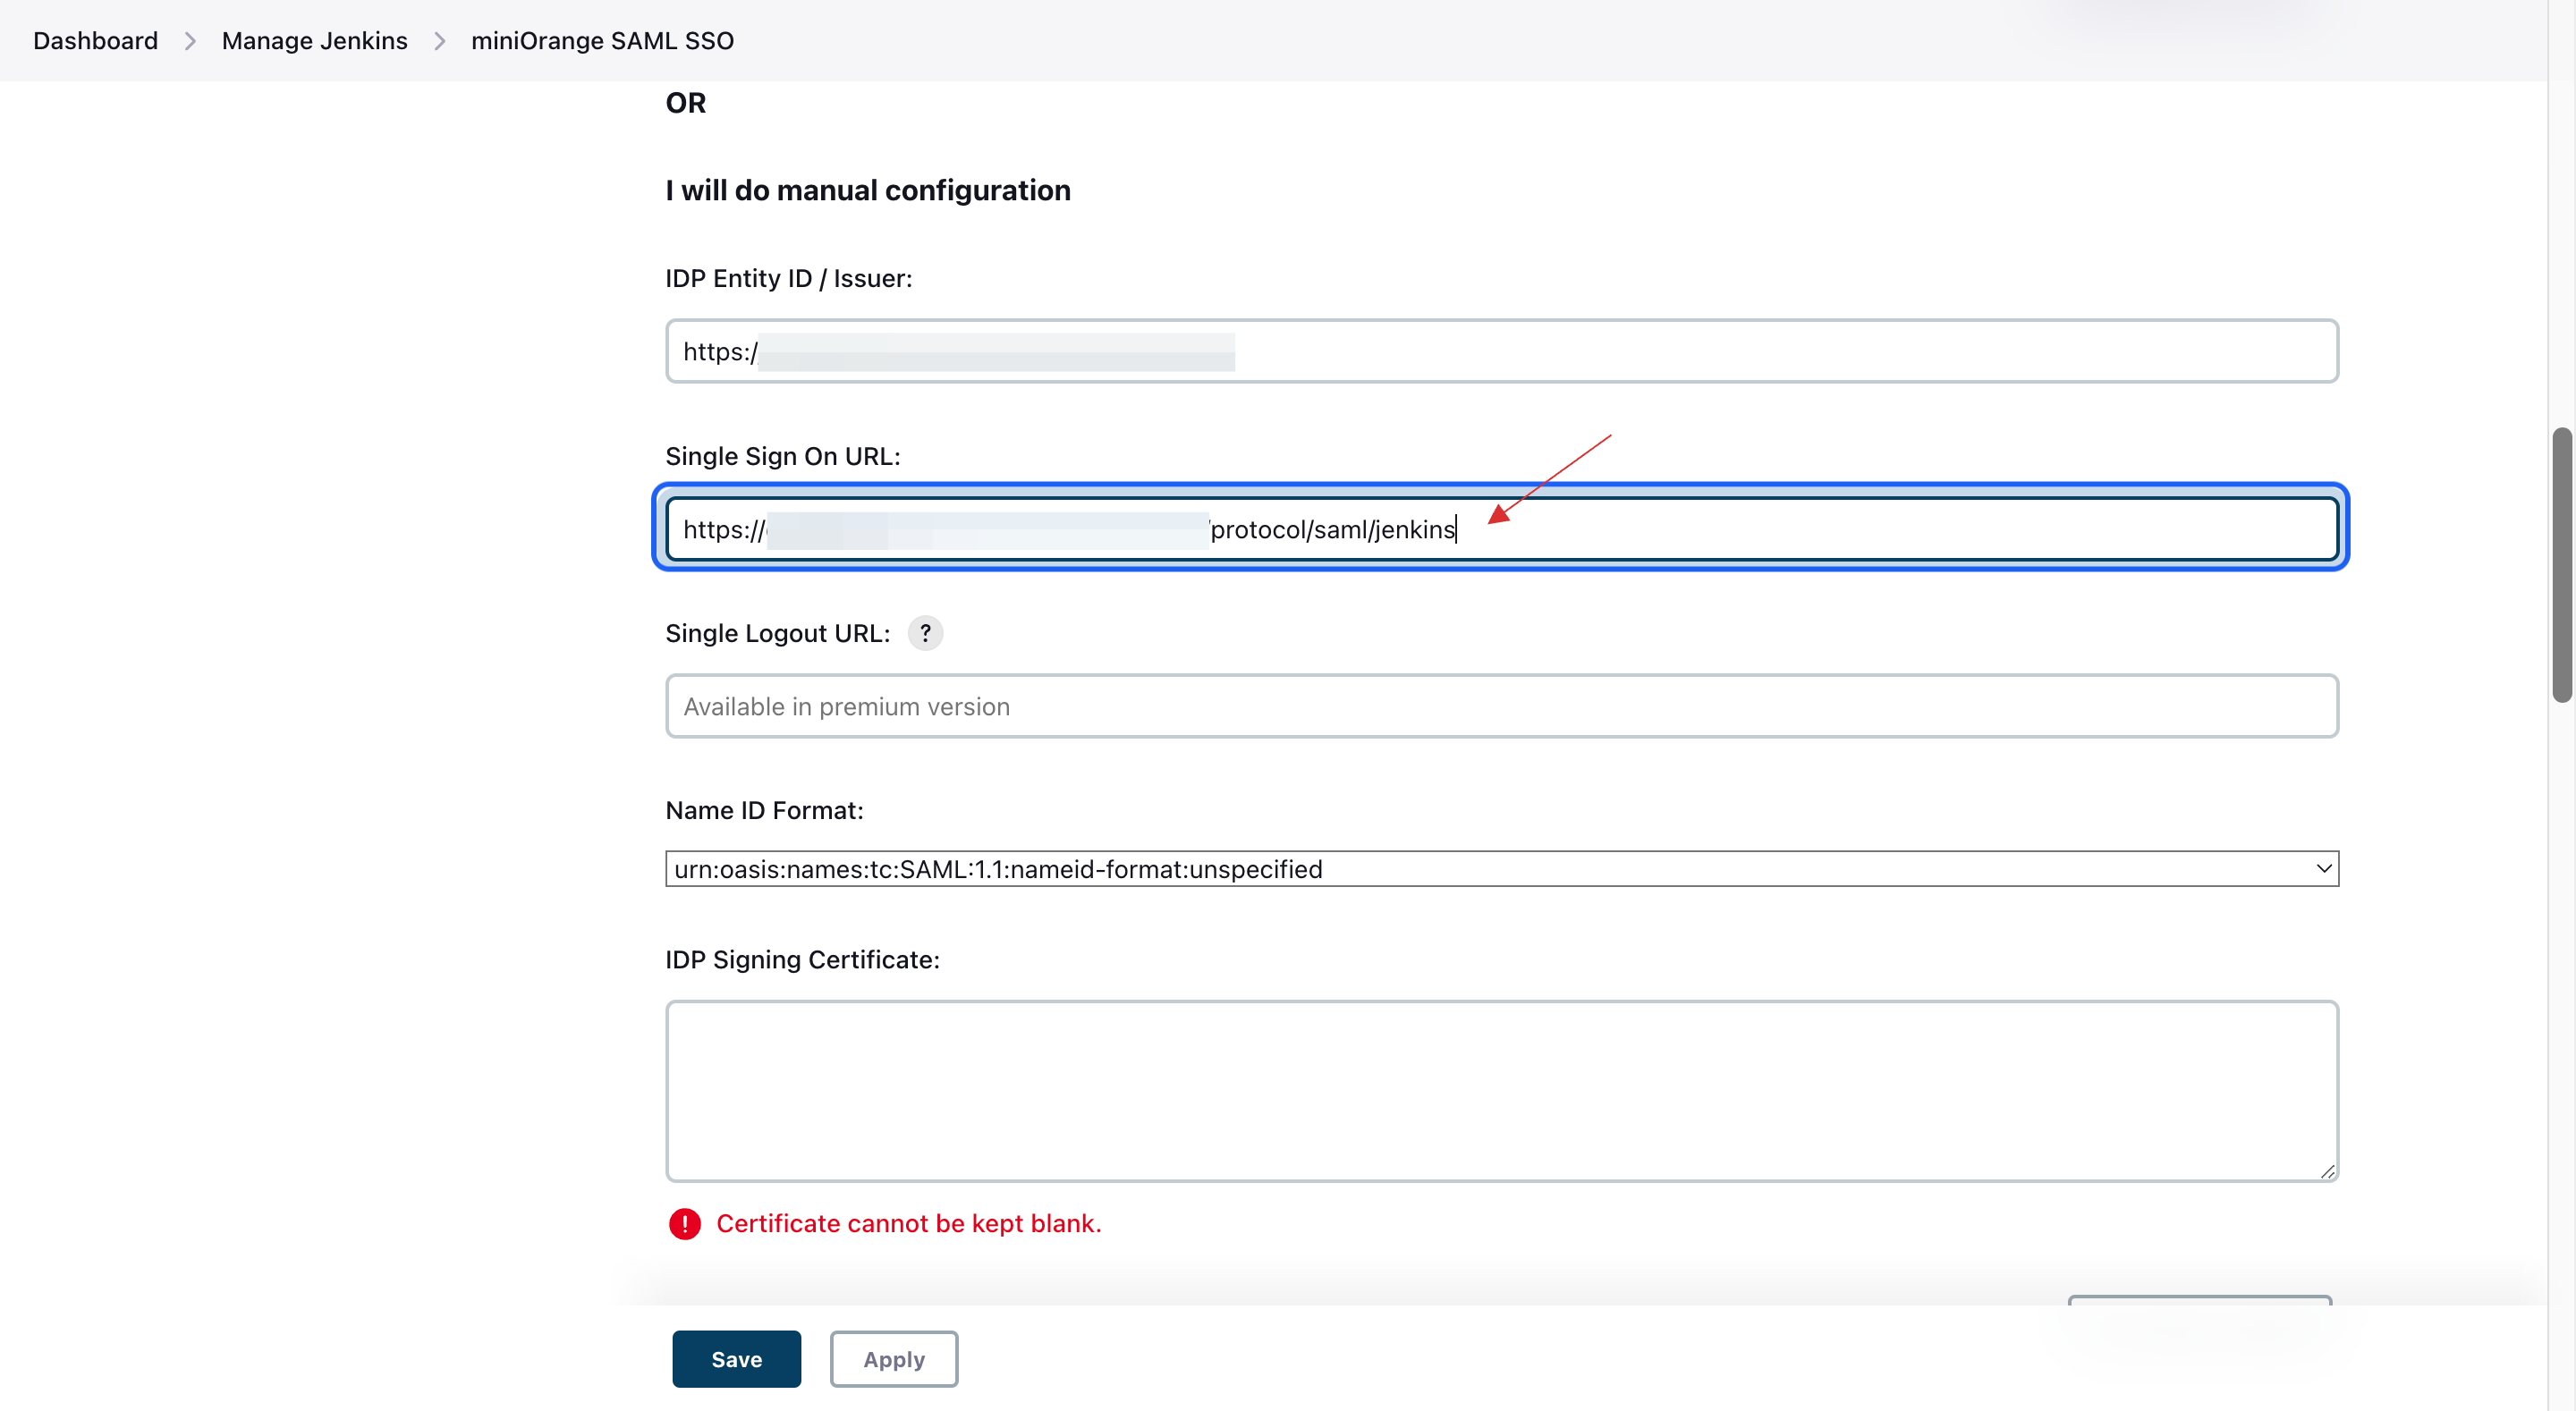The image size is (2576, 1411).
Task: Go to Manage Jenkins breadcrumb
Action: pyautogui.click(x=314, y=41)
